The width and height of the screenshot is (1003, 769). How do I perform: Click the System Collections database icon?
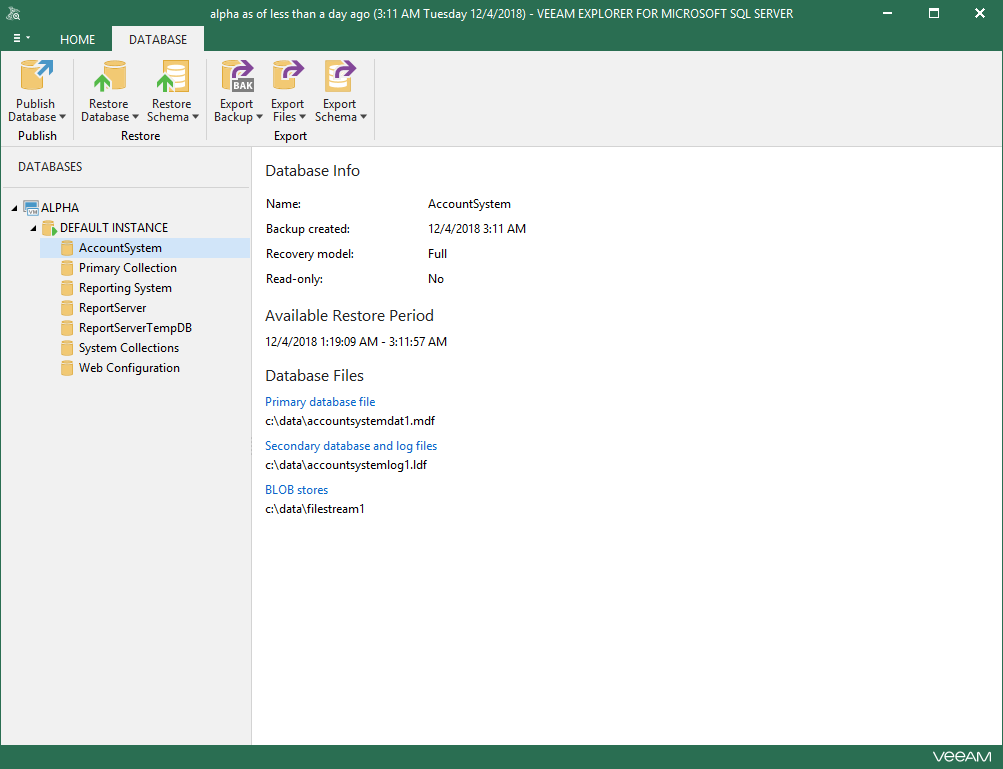[67, 348]
